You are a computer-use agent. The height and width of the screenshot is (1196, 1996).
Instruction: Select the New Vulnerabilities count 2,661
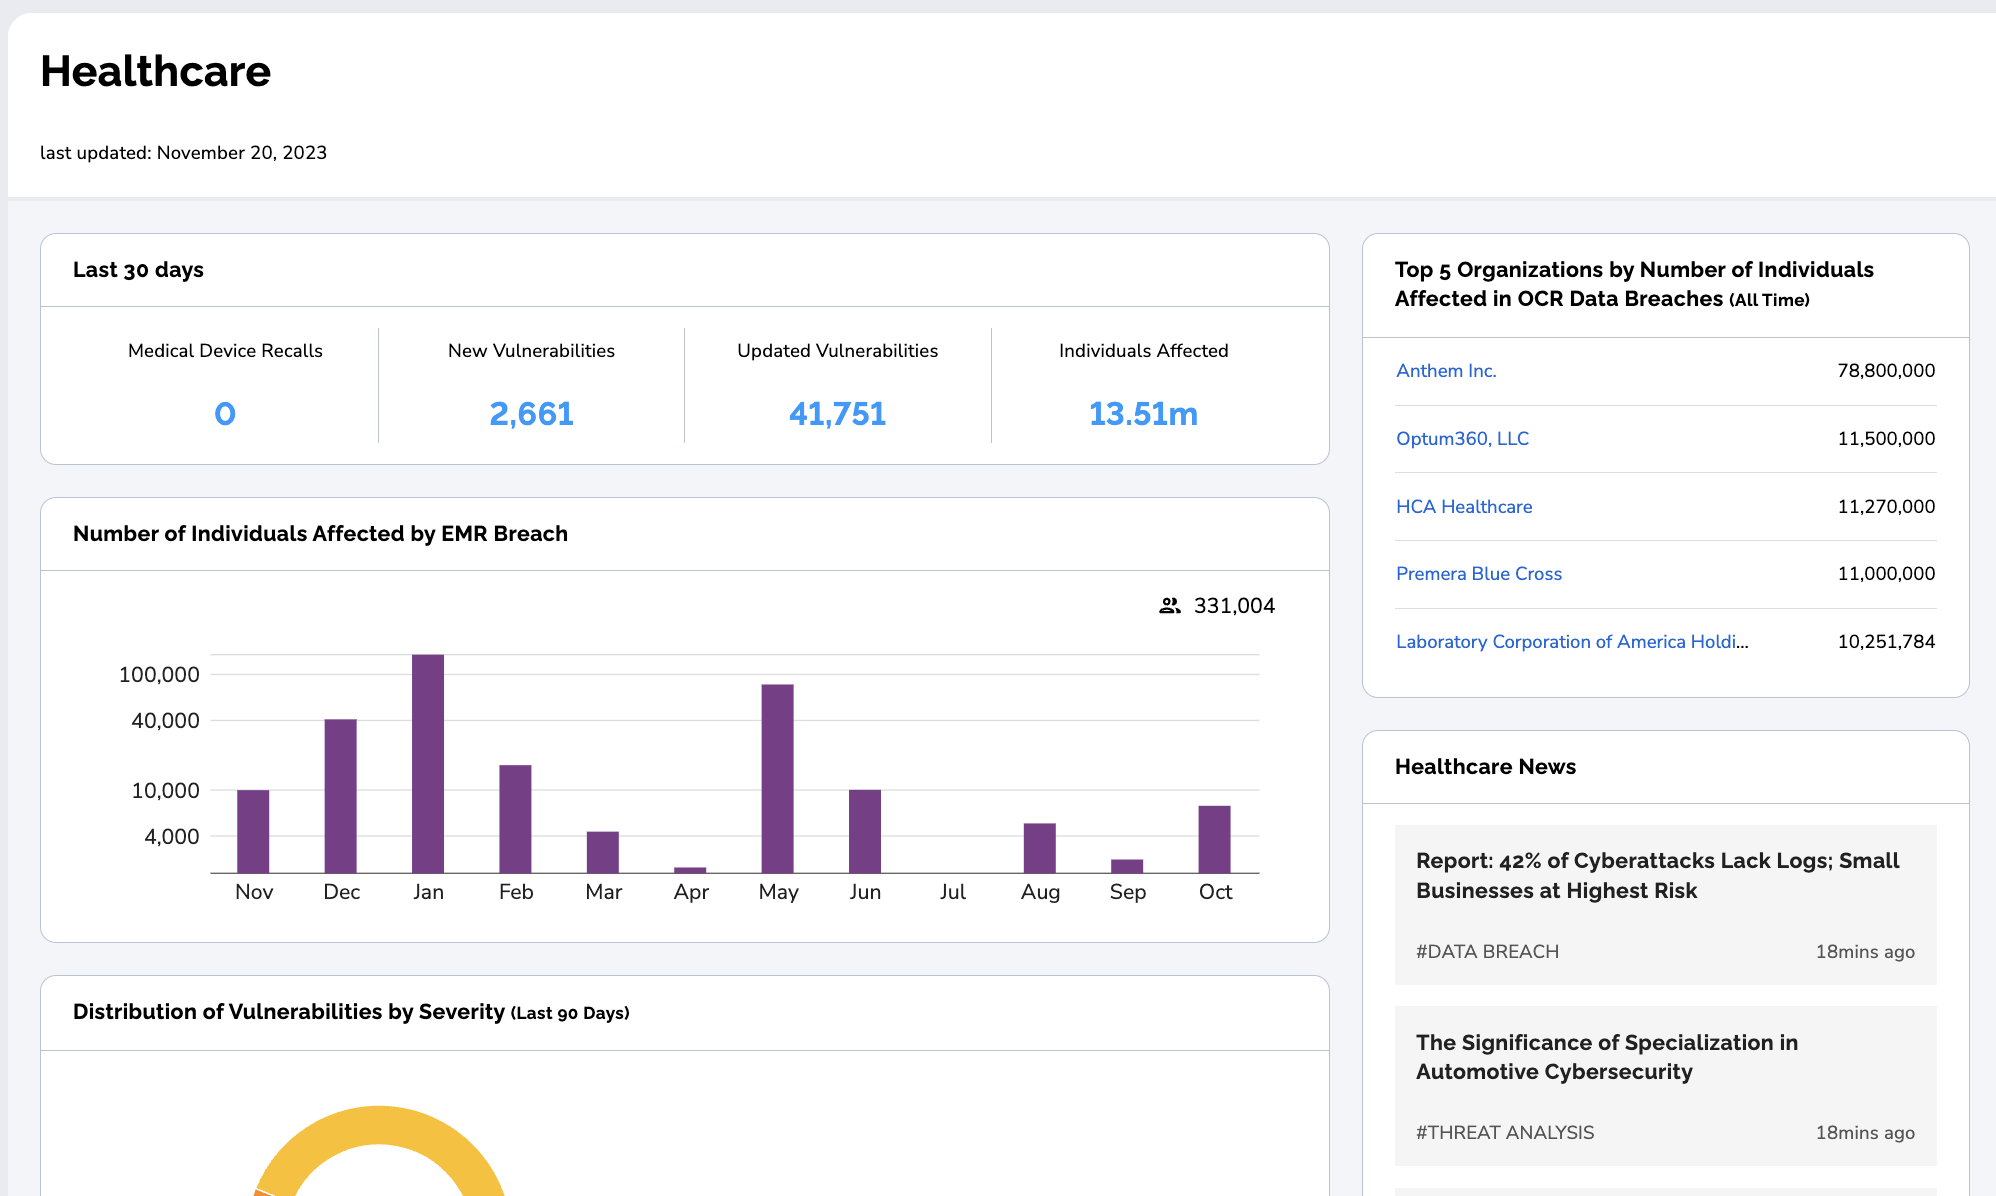(x=531, y=414)
